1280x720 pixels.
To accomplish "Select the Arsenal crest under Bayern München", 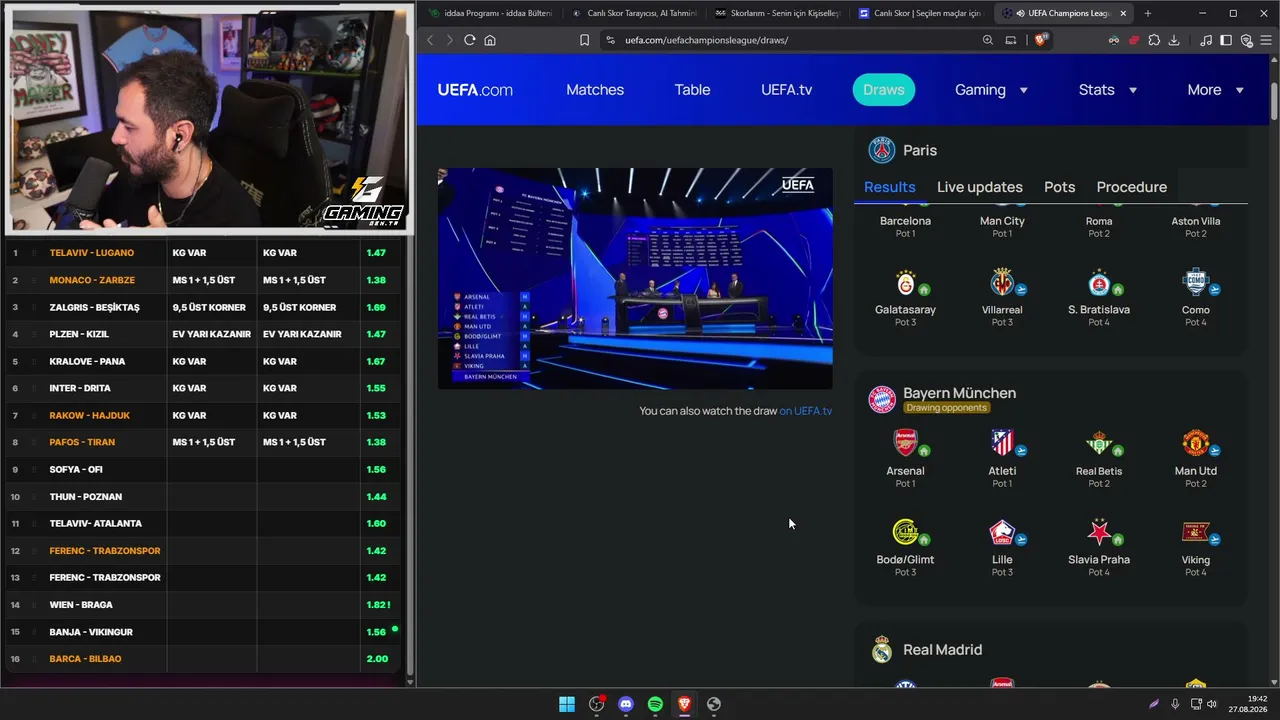I will (x=905, y=443).
